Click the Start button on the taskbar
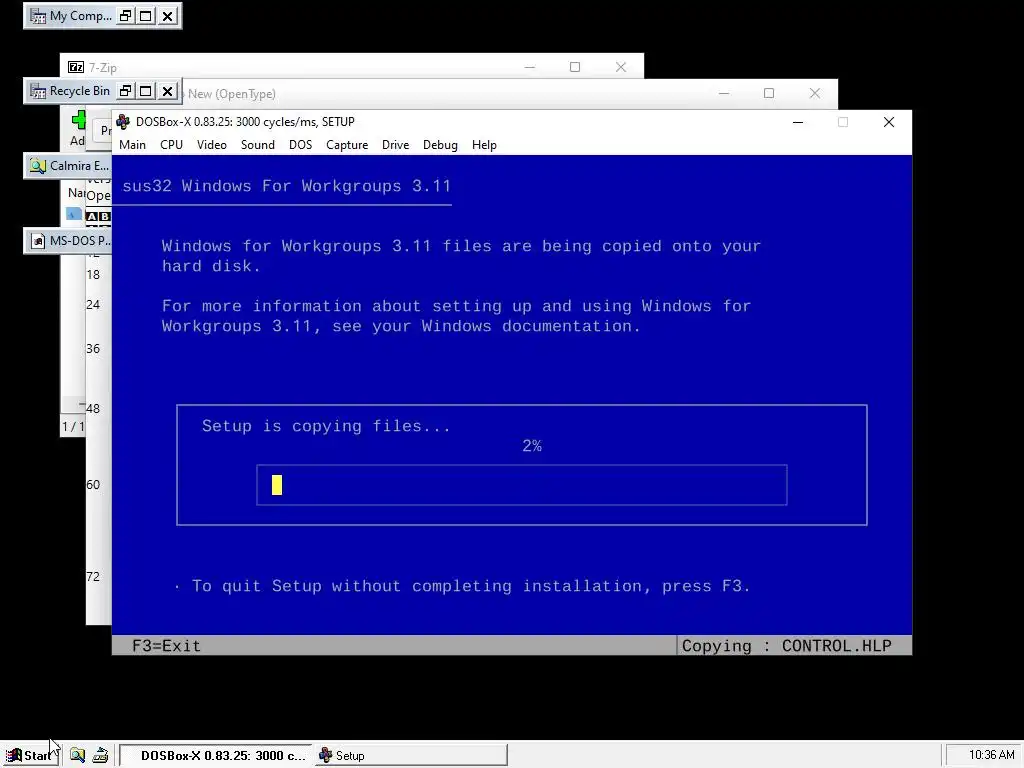Screen dimensions: 1024x768 point(31,756)
